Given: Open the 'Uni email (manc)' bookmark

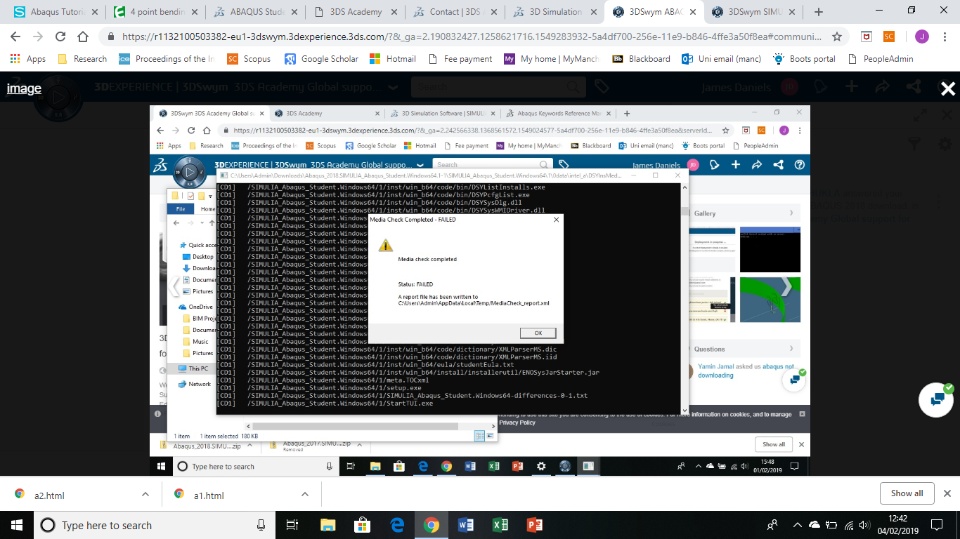Looking at the screenshot, I should 721,59.
